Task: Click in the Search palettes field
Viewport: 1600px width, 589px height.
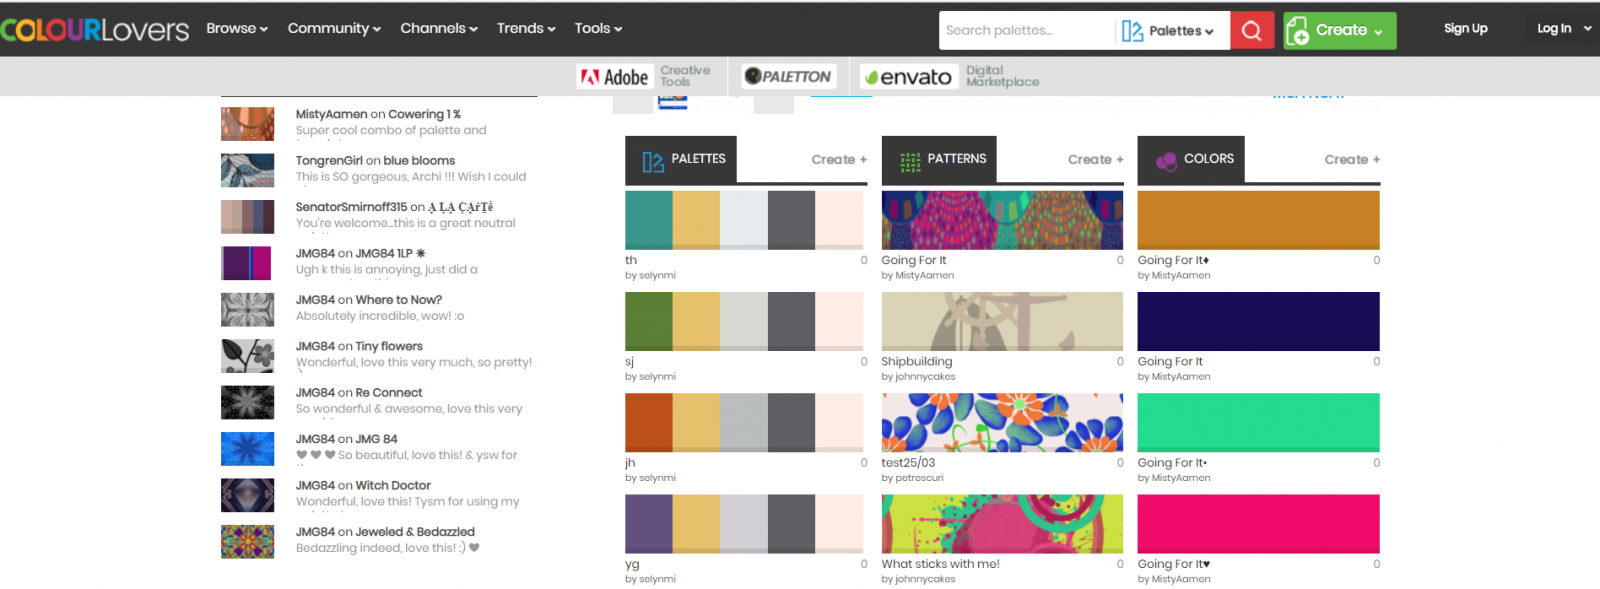Action: tap(1025, 31)
